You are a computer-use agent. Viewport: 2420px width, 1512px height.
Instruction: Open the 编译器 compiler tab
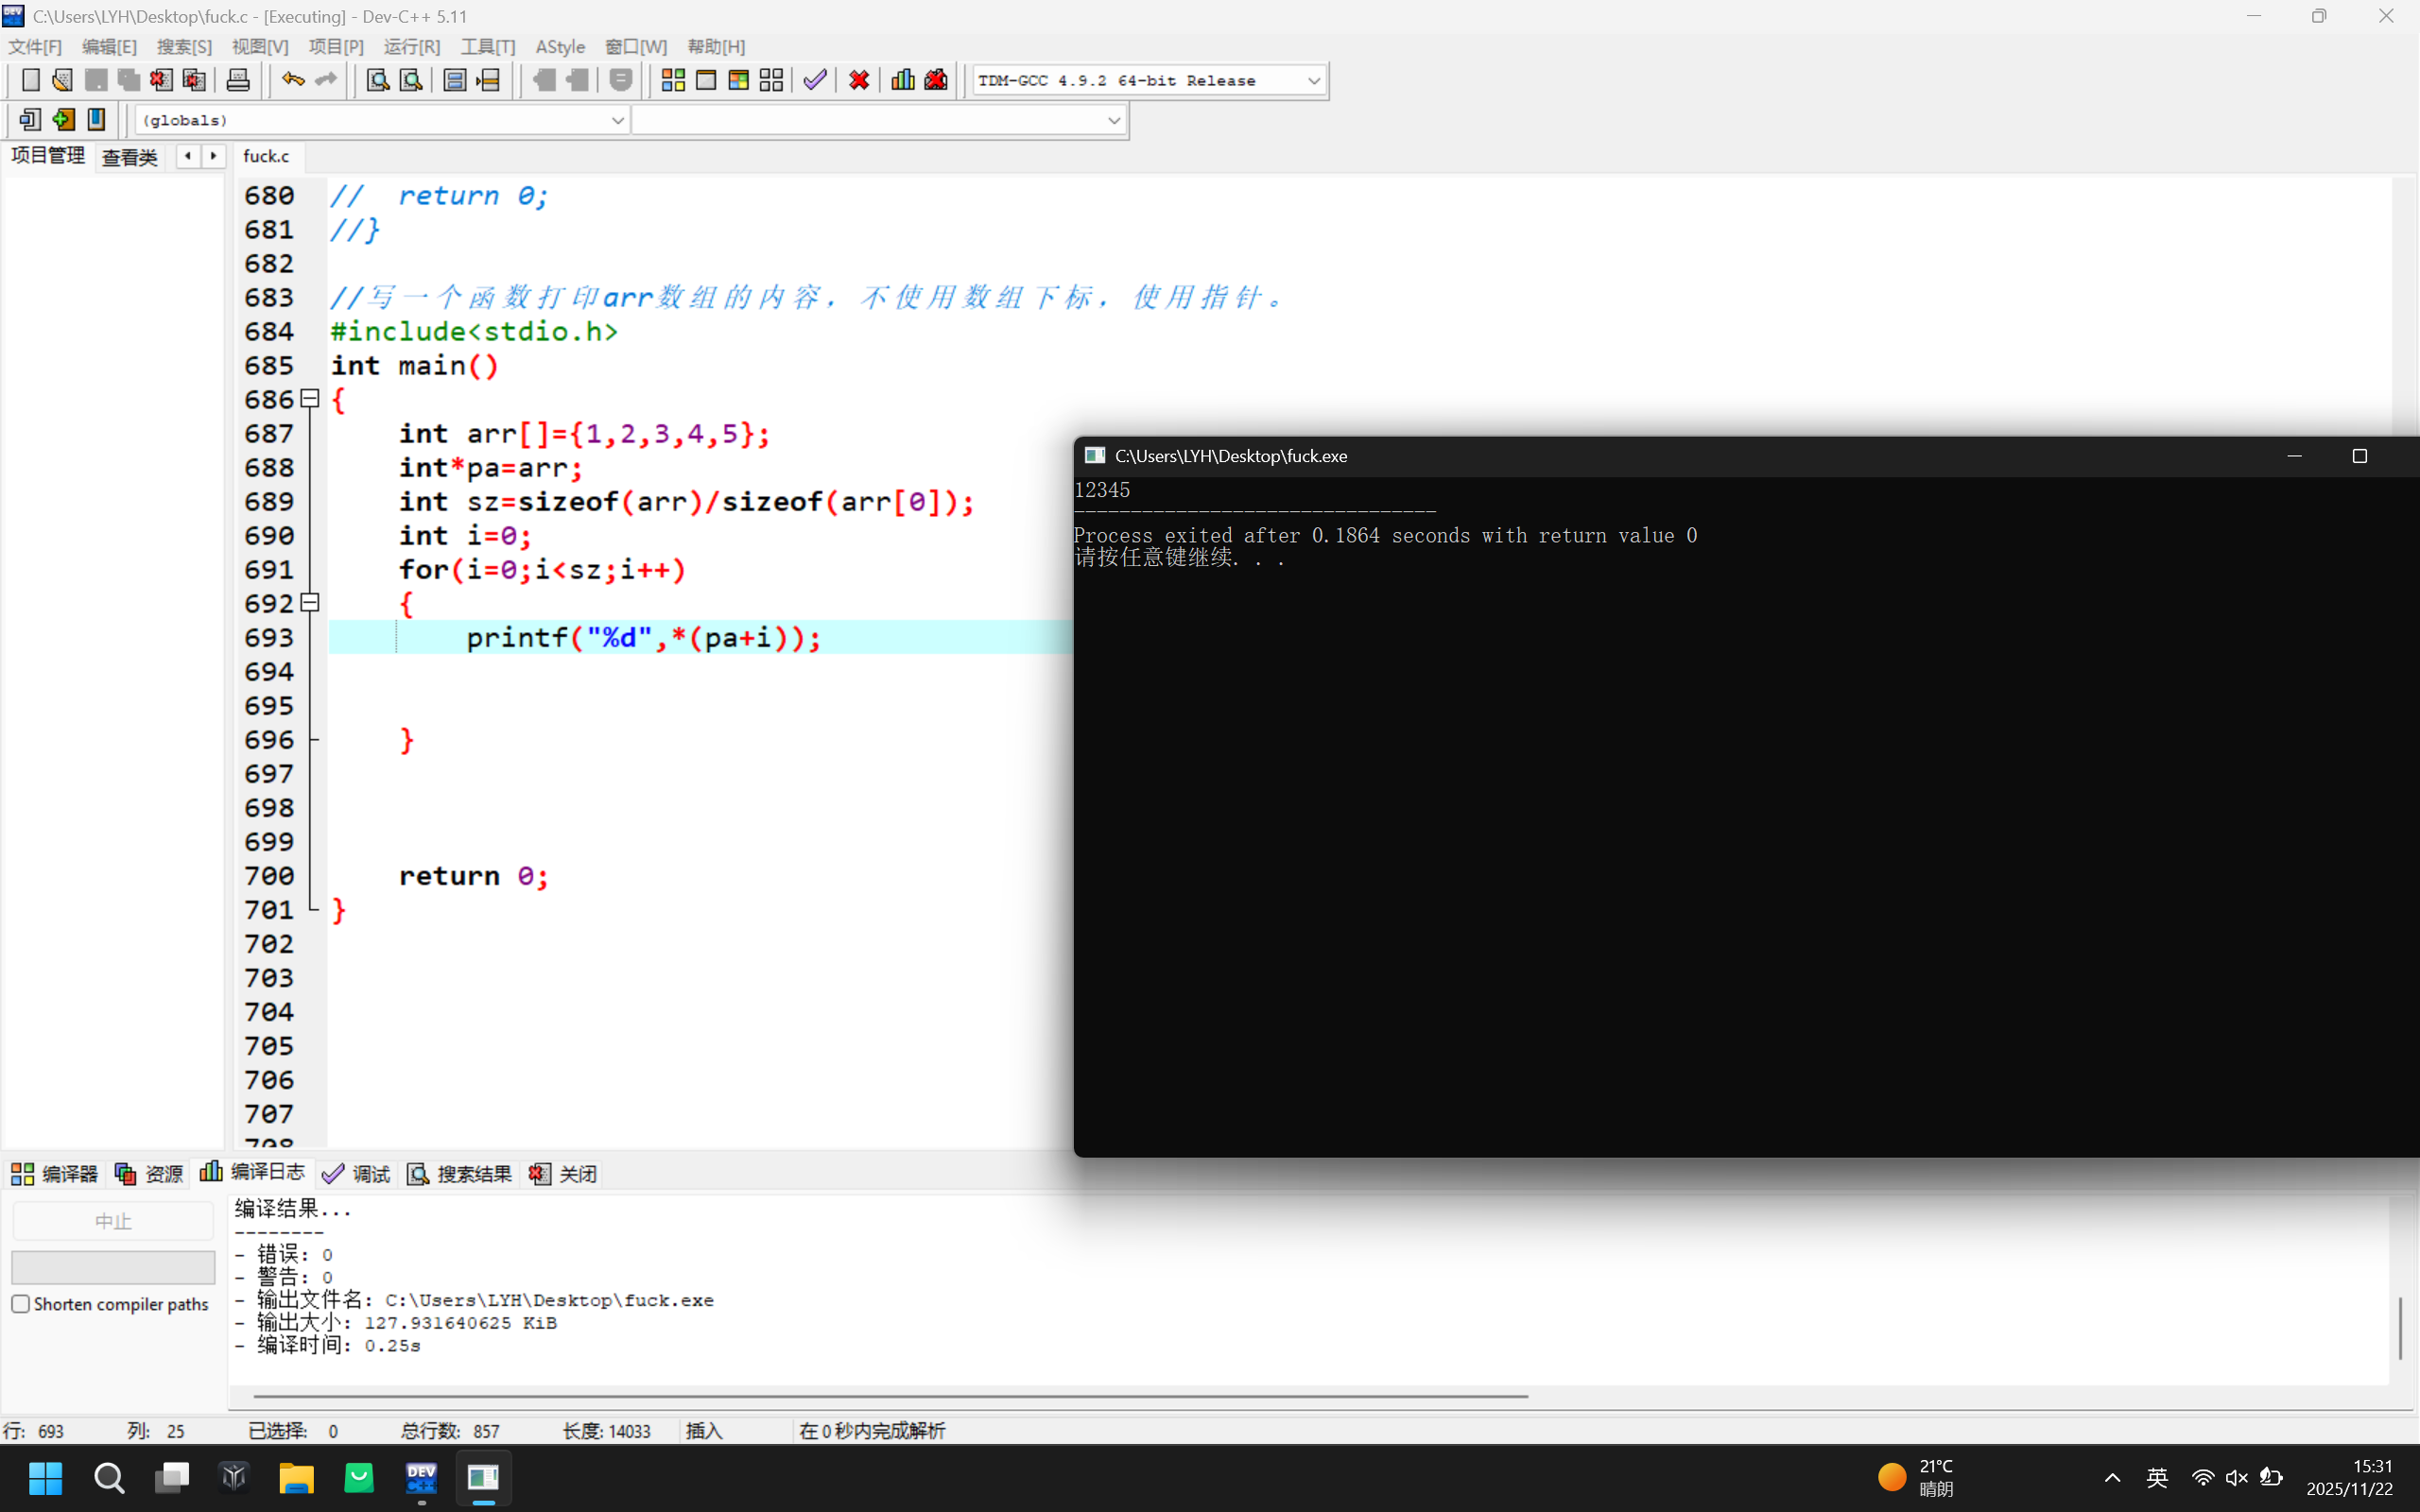point(55,1174)
